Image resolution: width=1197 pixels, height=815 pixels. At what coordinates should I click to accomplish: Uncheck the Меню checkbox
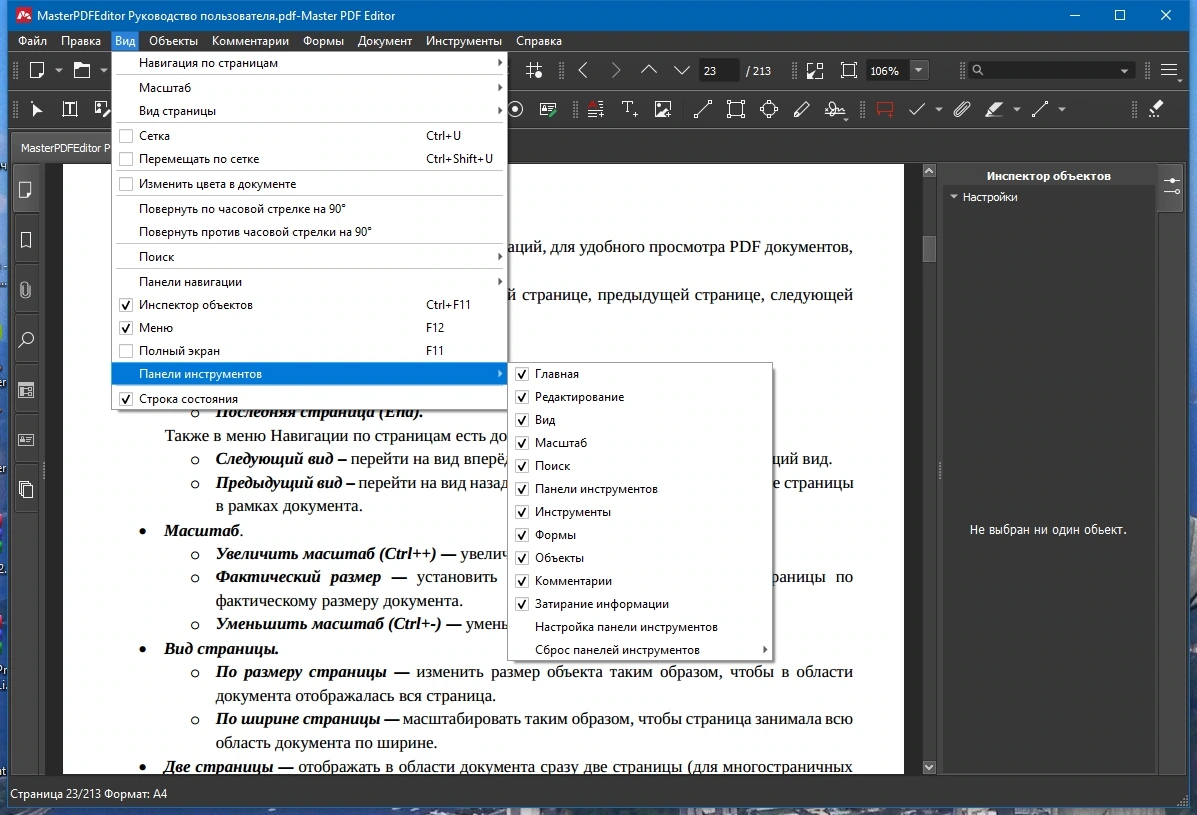pyautogui.click(x=127, y=328)
